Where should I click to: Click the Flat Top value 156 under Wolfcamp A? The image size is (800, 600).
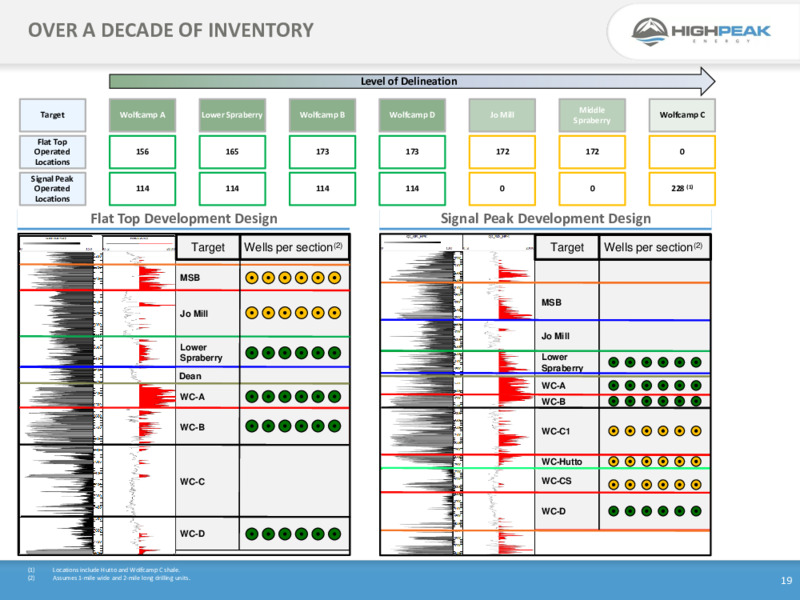[142, 152]
